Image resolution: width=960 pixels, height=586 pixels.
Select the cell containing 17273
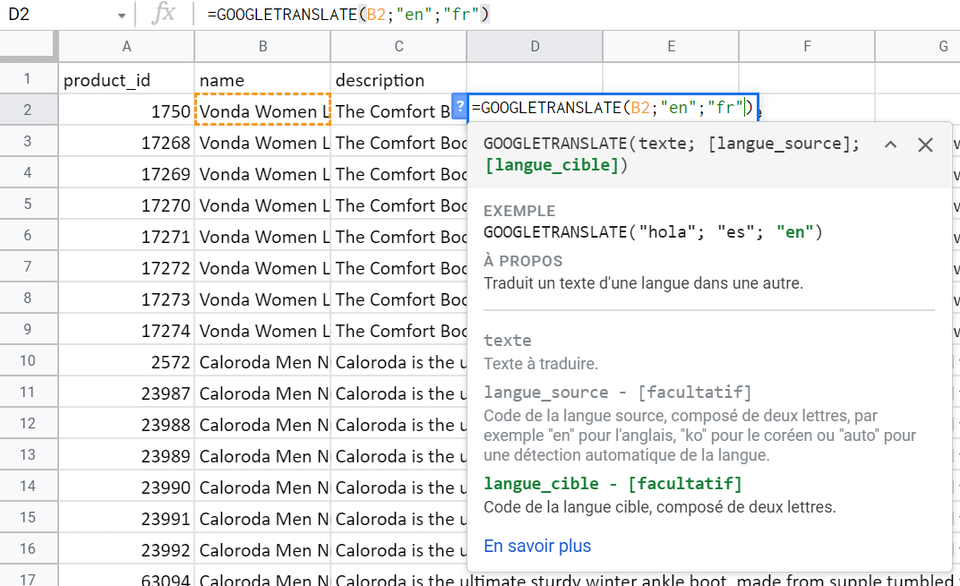pyautogui.click(x=126, y=298)
